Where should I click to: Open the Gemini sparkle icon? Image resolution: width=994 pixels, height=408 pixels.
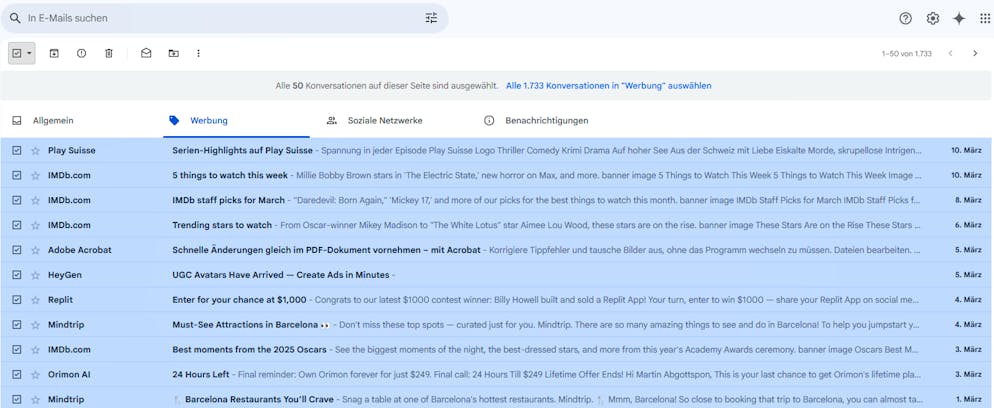point(959,18)
